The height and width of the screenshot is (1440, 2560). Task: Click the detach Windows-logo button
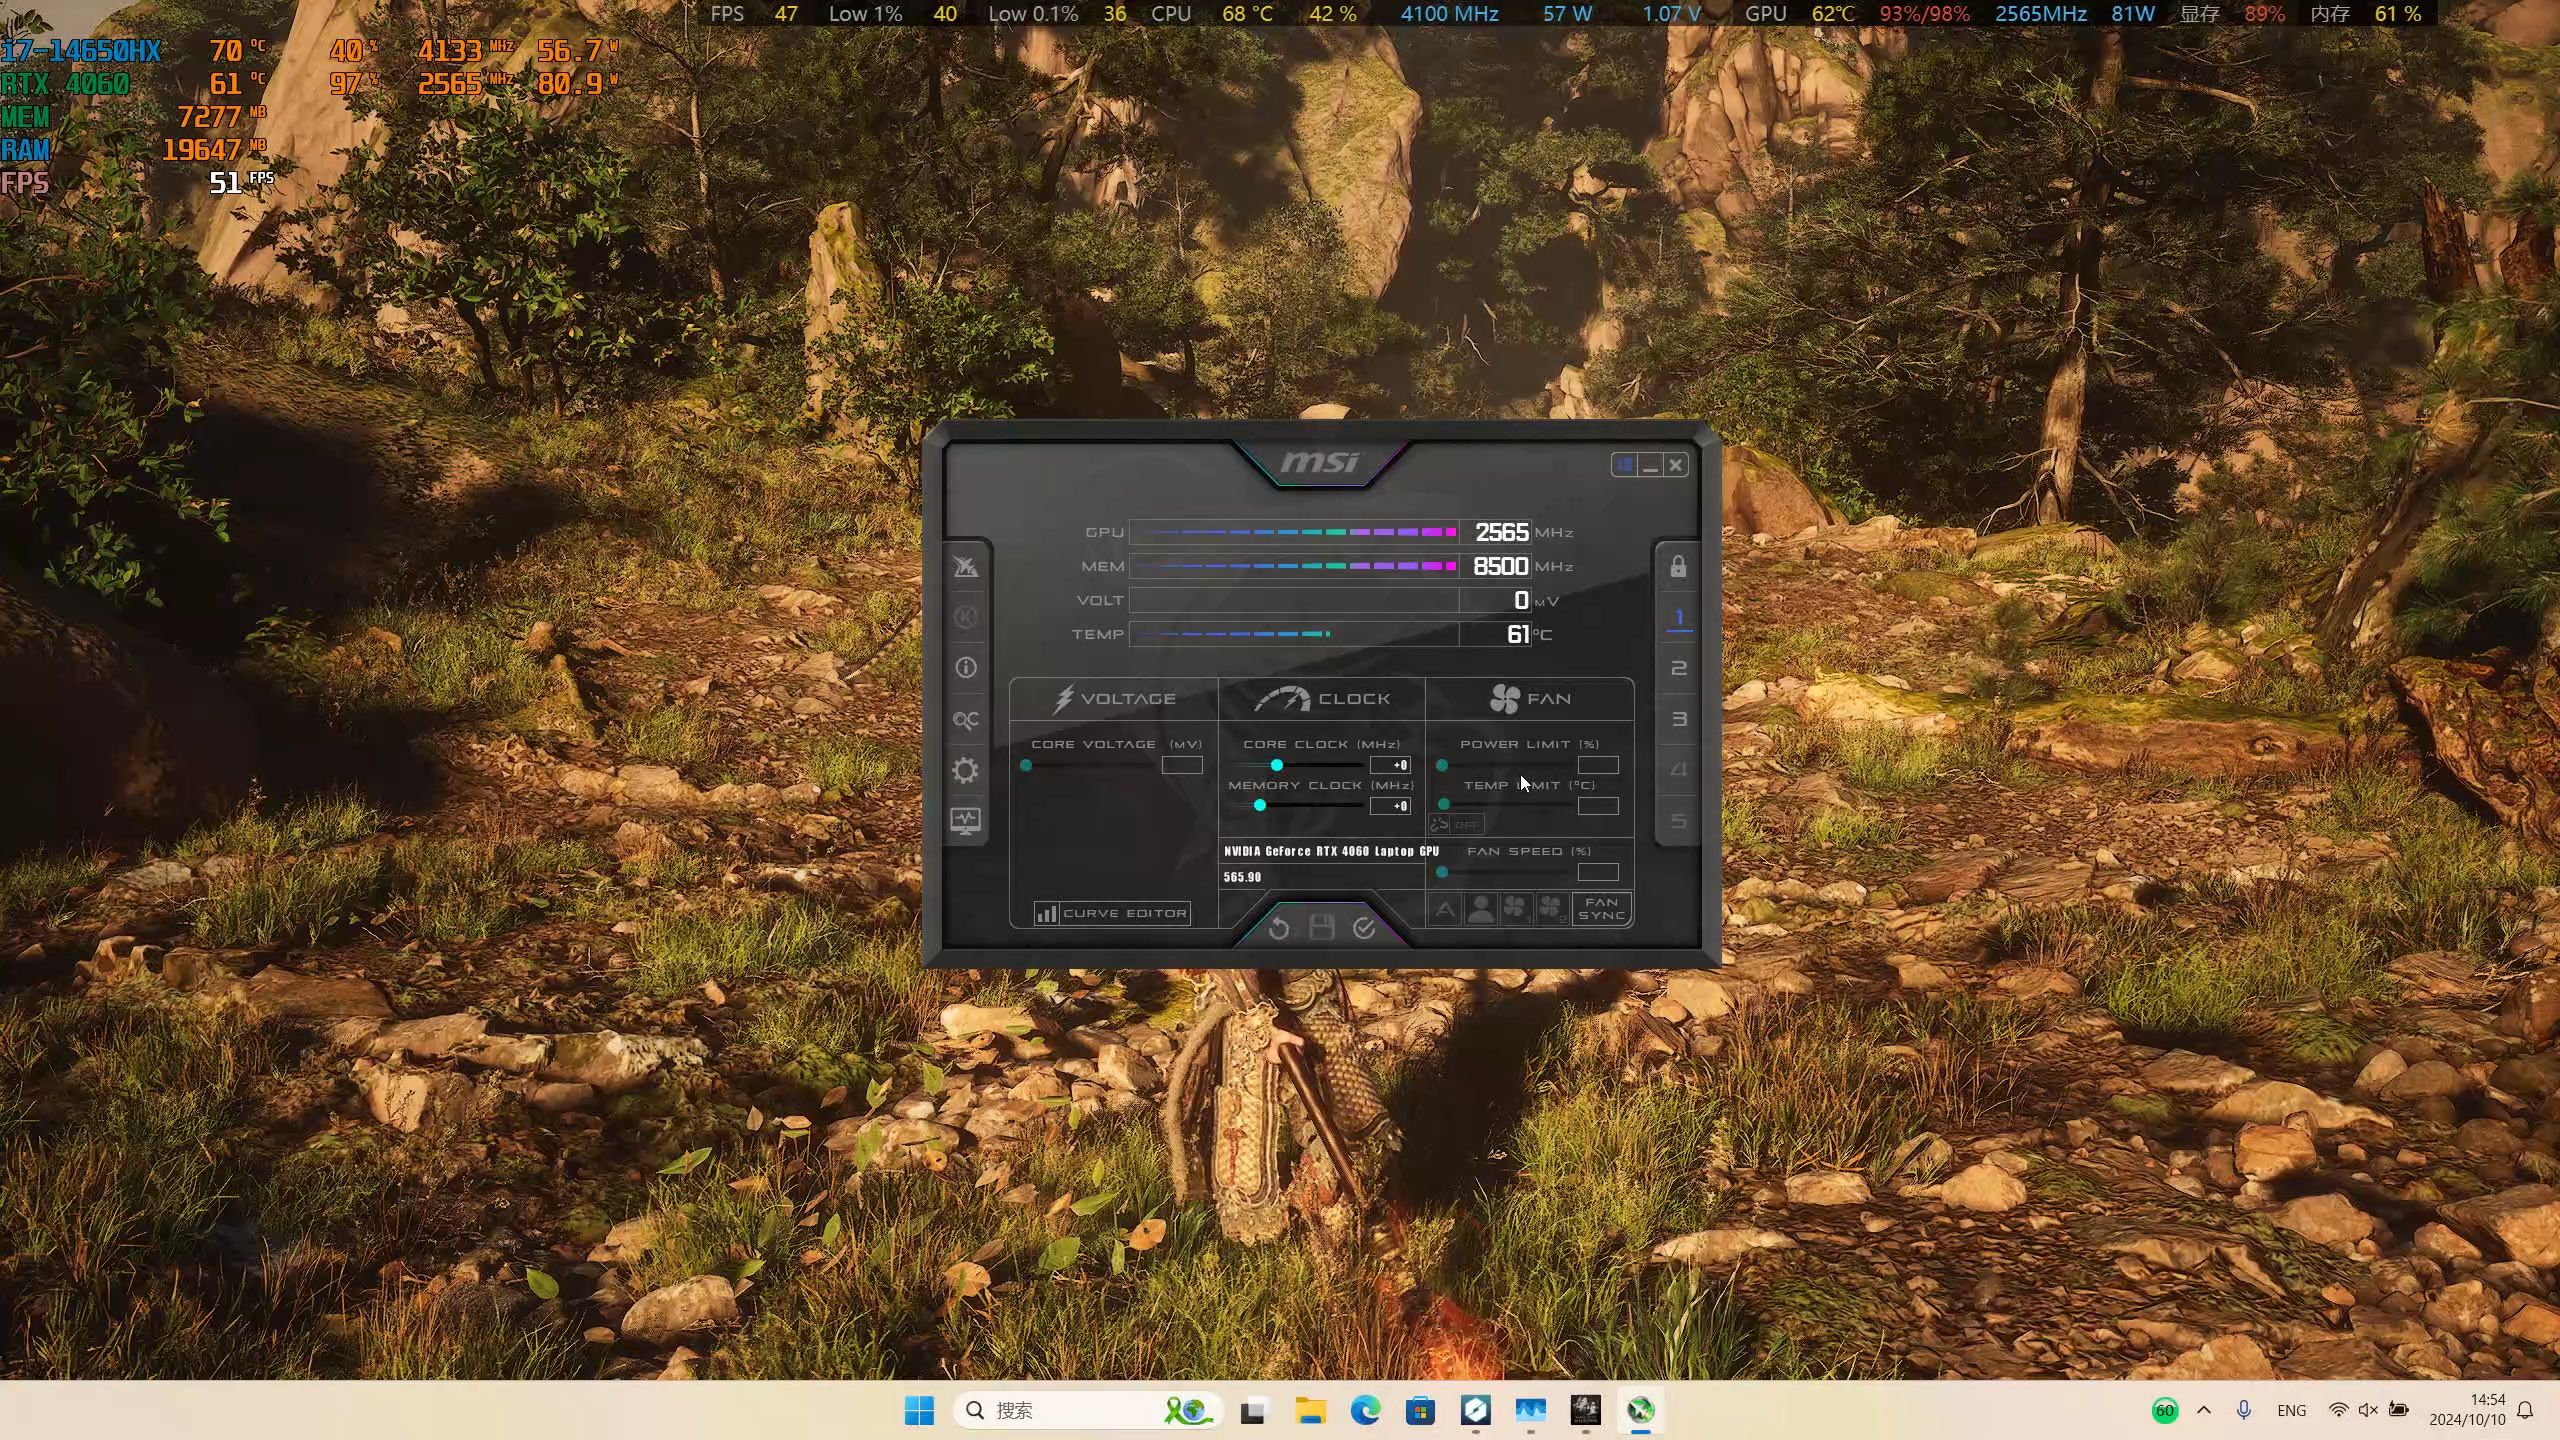pos(1624,465)
